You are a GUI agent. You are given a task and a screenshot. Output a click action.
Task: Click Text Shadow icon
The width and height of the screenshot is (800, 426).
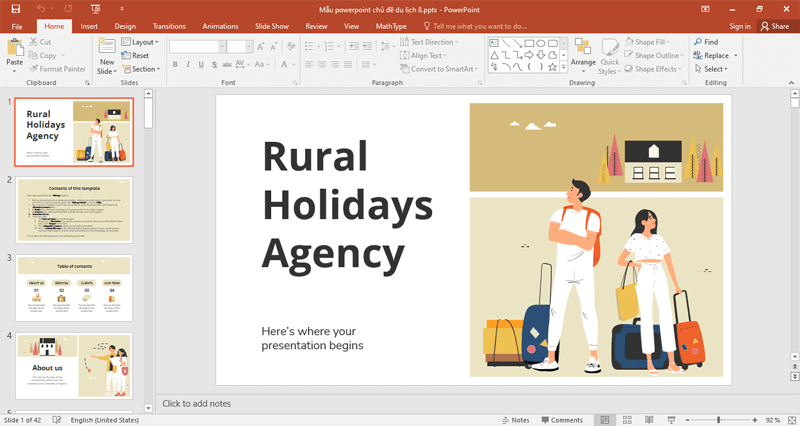pyautogui.click(x=214, y=64)
